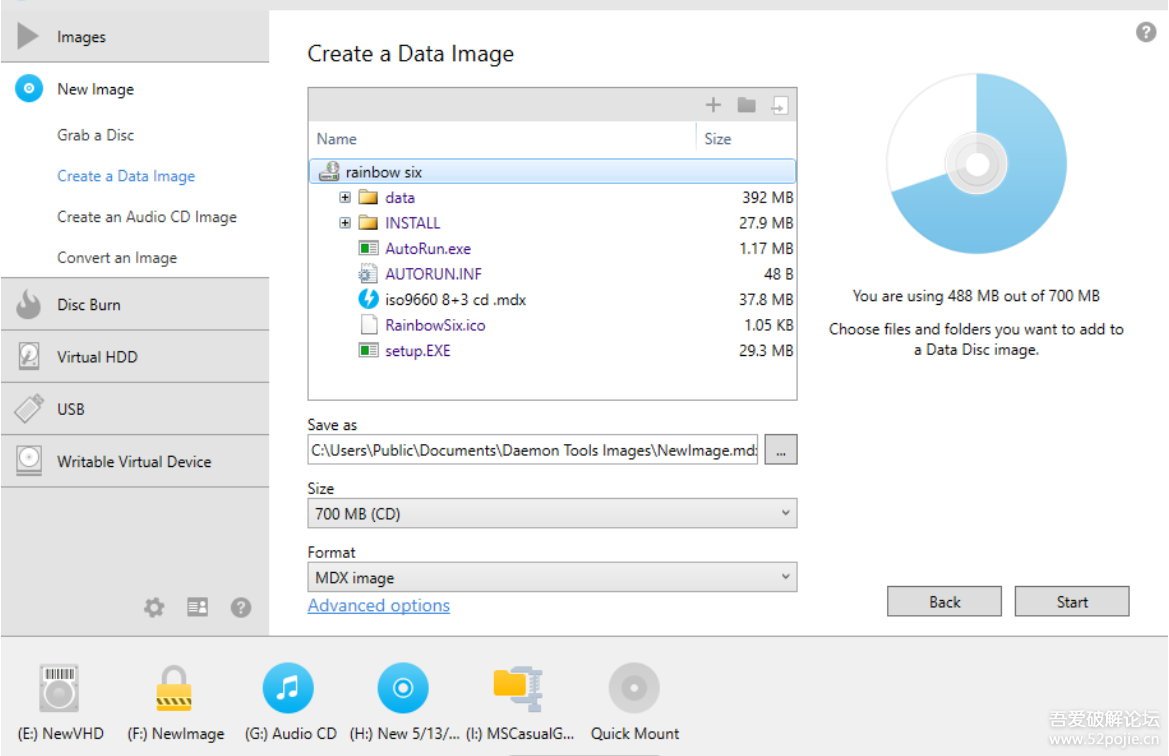
Task: Select the rainbow six root row
Action: tap(552, 171)
